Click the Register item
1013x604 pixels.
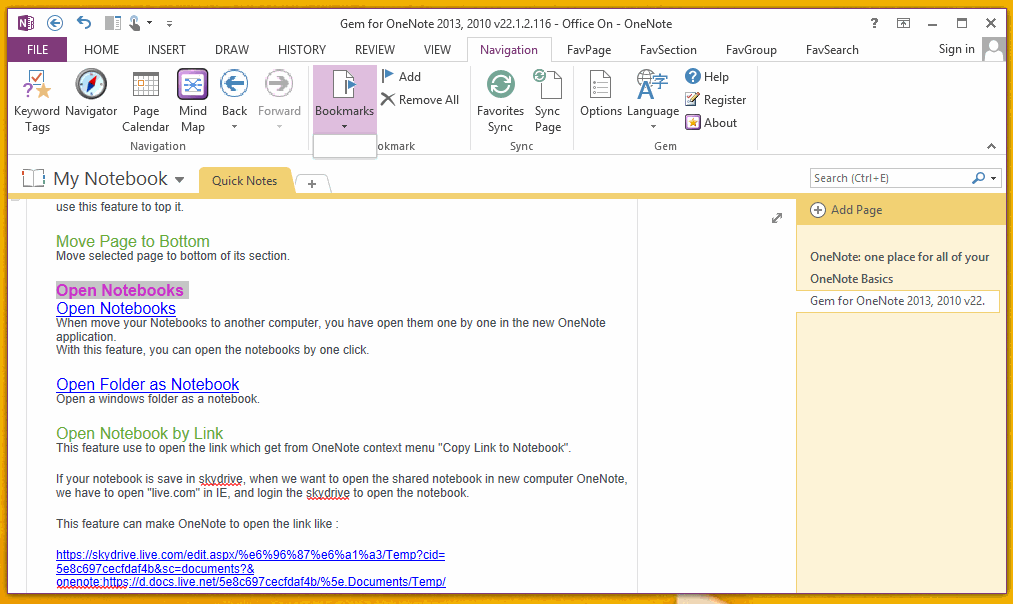(716, 99)
